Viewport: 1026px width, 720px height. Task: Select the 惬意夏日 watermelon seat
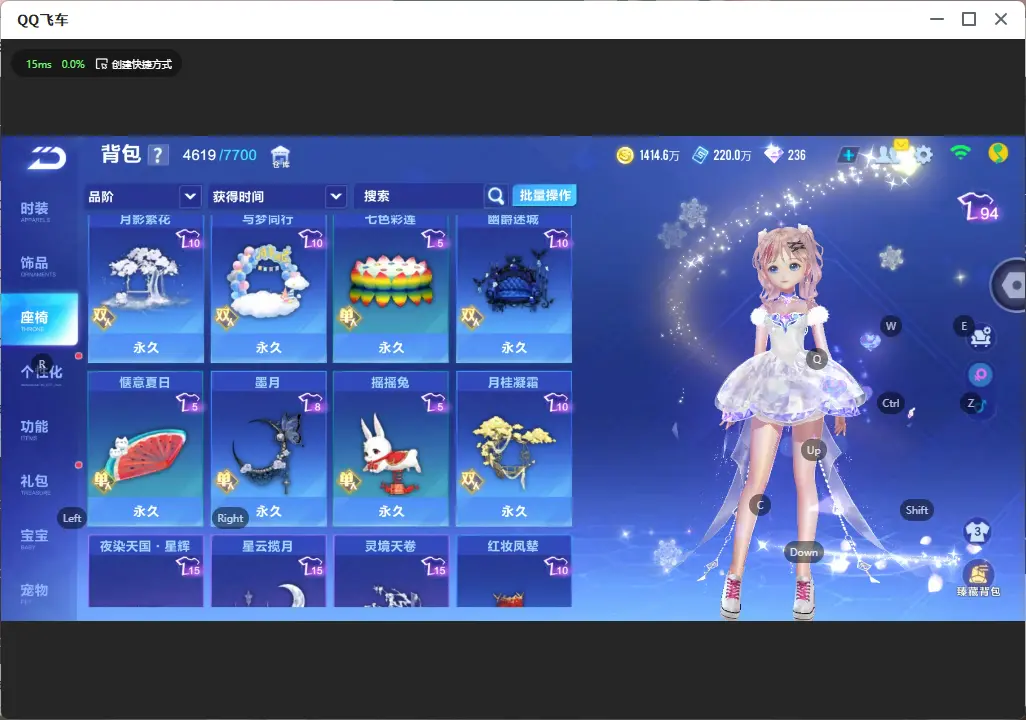[146, 449]
